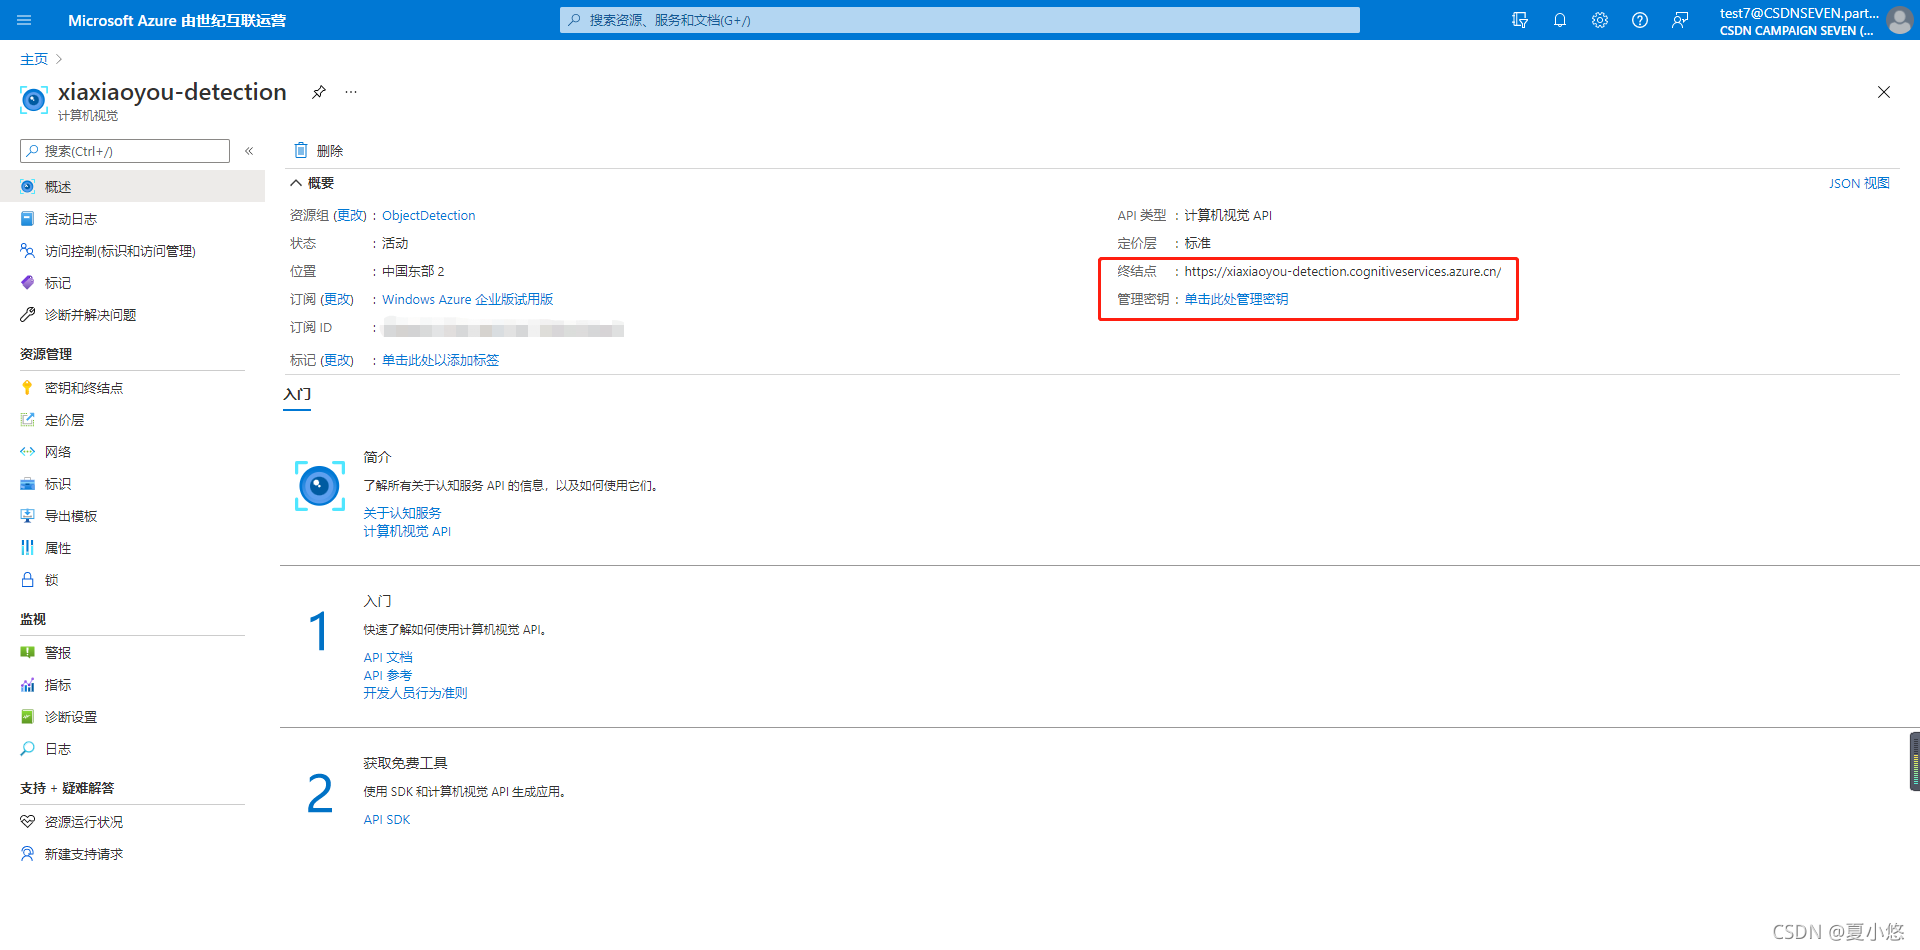Select the endpoint URL text
1920x950 pixels.
click(1342, 272)
